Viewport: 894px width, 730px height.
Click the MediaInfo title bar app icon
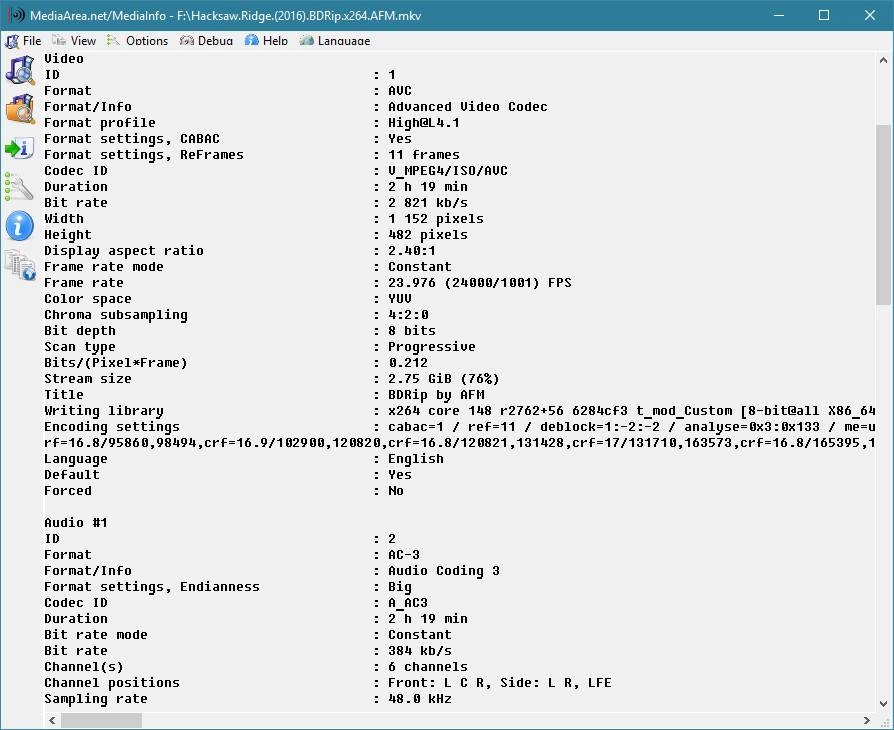pos(17,15)
